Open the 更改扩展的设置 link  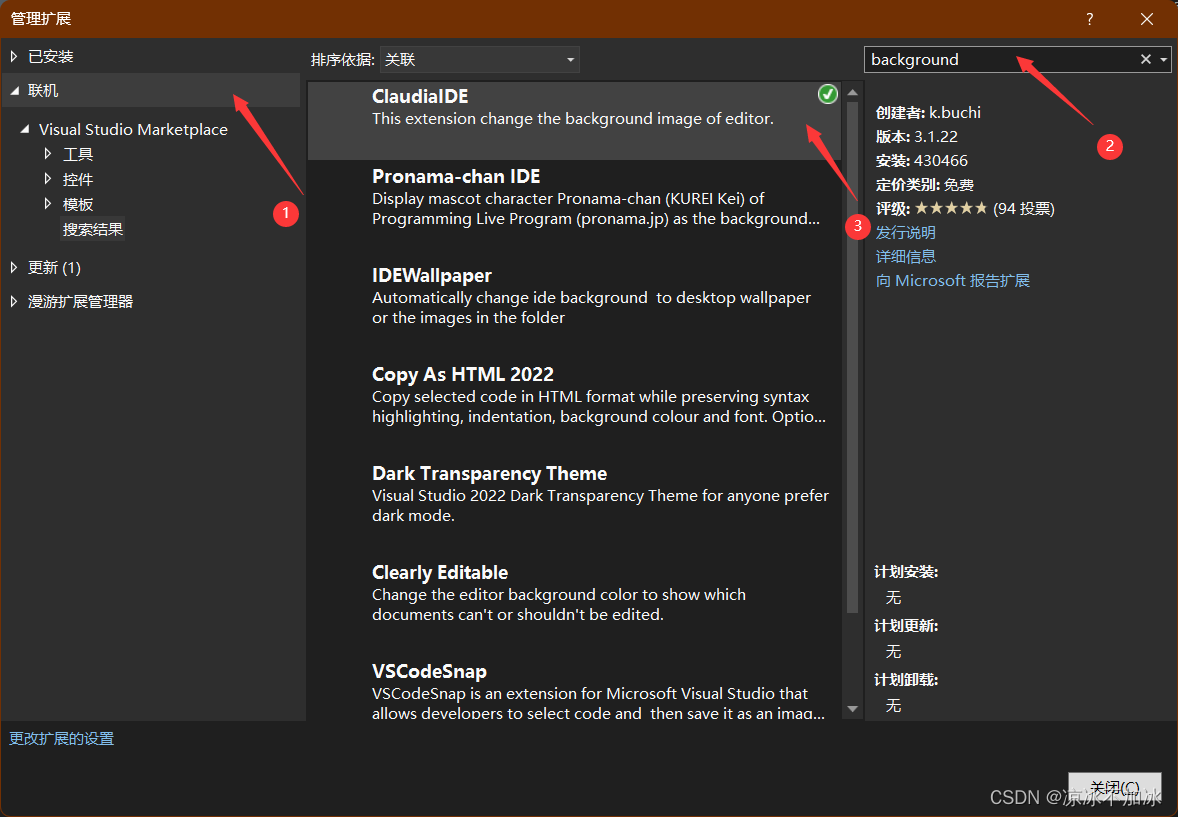[x=62, y=739]
